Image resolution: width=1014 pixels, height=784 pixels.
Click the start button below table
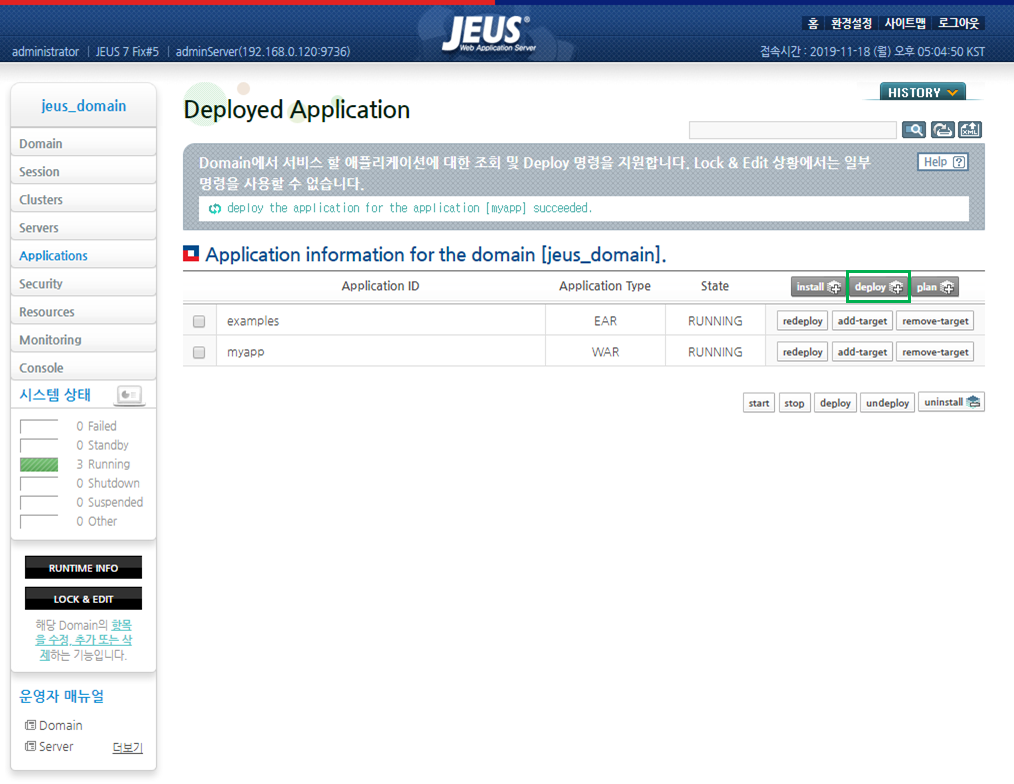[759, 403]
